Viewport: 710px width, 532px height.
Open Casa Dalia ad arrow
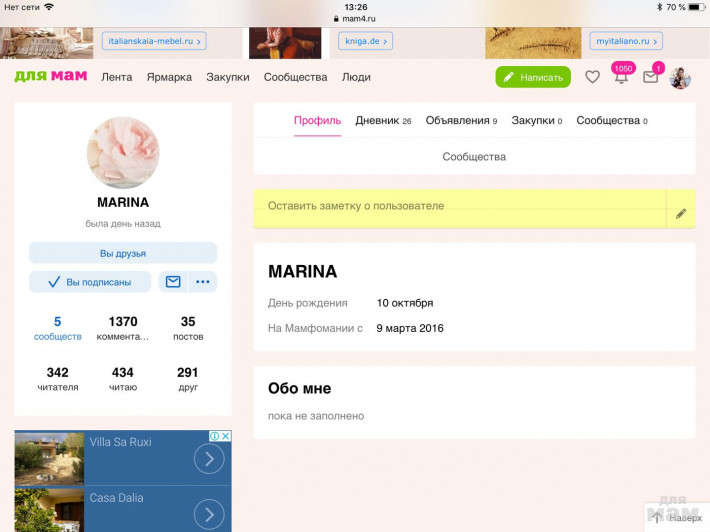(208, 514)
